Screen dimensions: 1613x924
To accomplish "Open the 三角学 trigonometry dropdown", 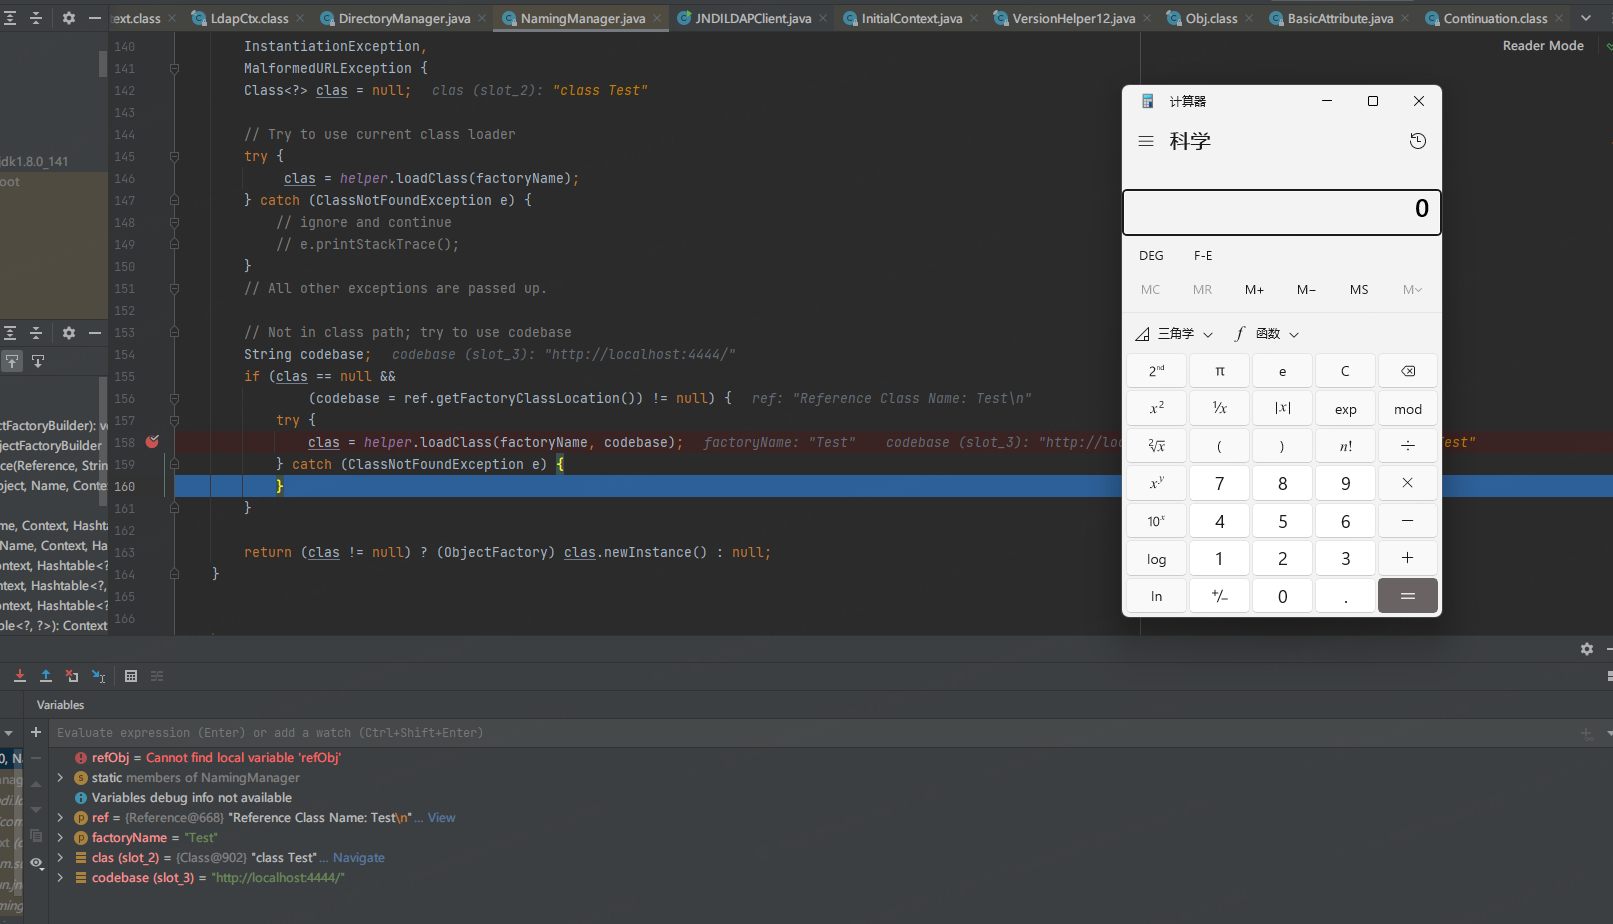I will pos(1174,334).
